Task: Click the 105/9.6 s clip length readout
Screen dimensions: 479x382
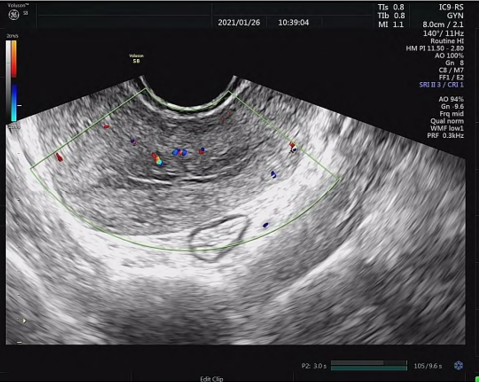Action: pos(428,366)
